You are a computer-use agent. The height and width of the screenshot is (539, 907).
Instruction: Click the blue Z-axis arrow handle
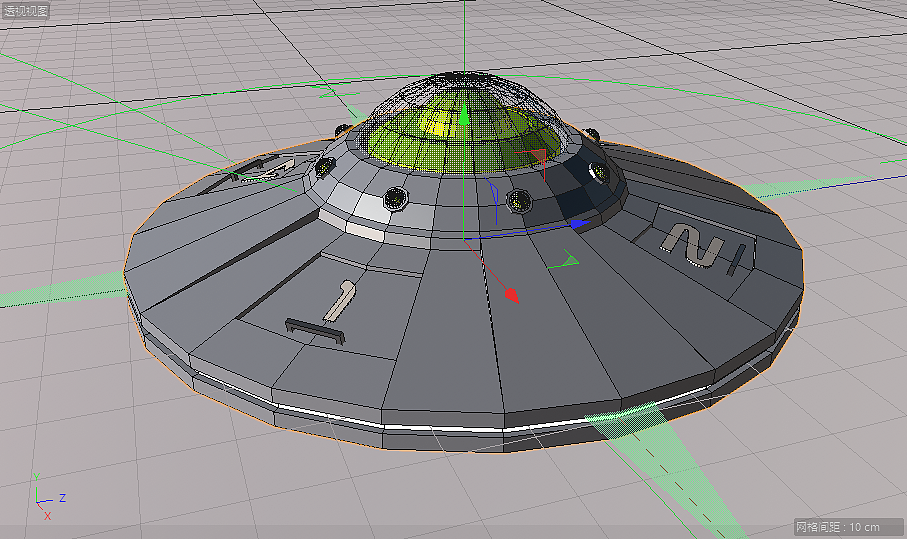point(580,223)
